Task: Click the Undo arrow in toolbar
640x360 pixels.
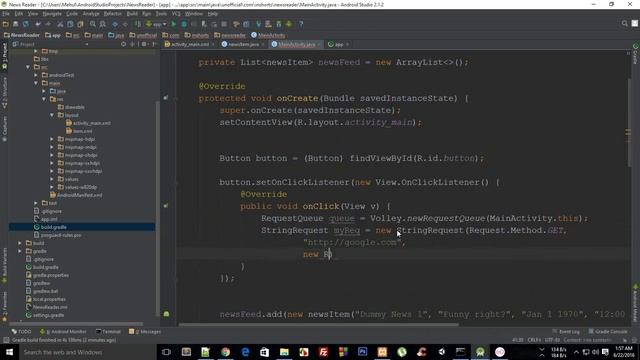Action: [x=38, y=24]
